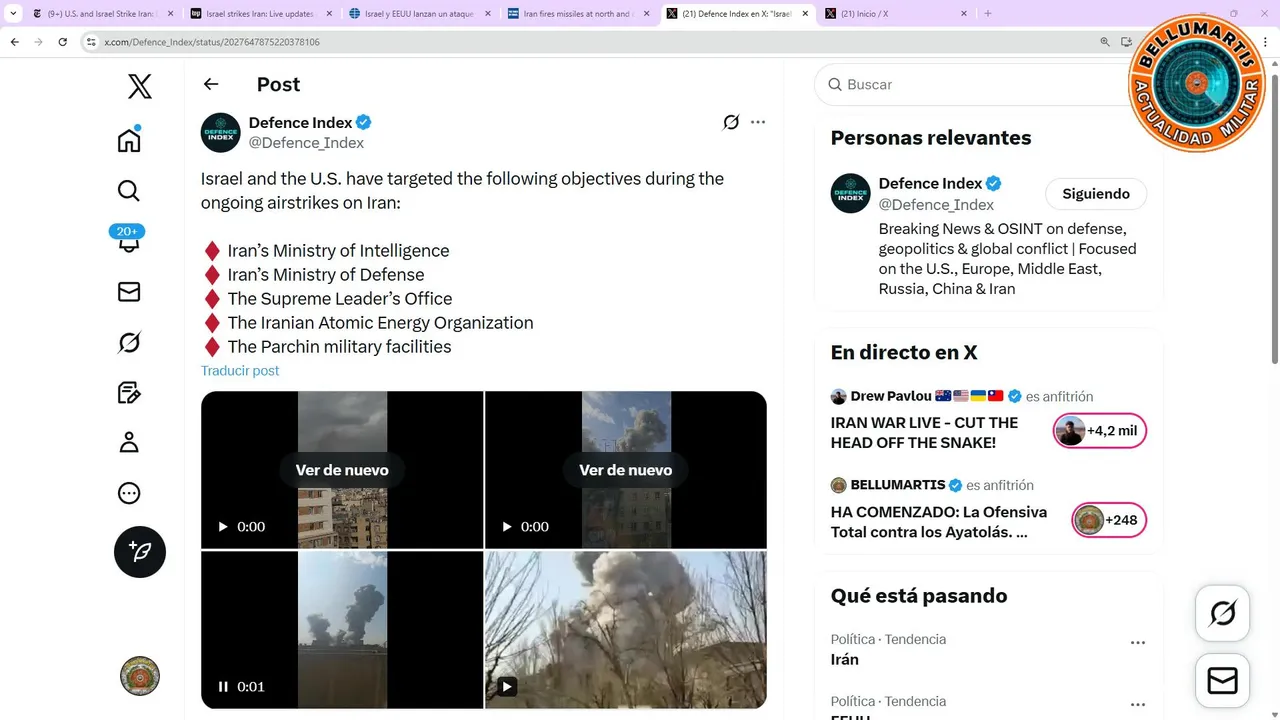Screen dimensions: 1280x720
Task: Open Notifications bell with 20+ badge
Action: (129, 242)
